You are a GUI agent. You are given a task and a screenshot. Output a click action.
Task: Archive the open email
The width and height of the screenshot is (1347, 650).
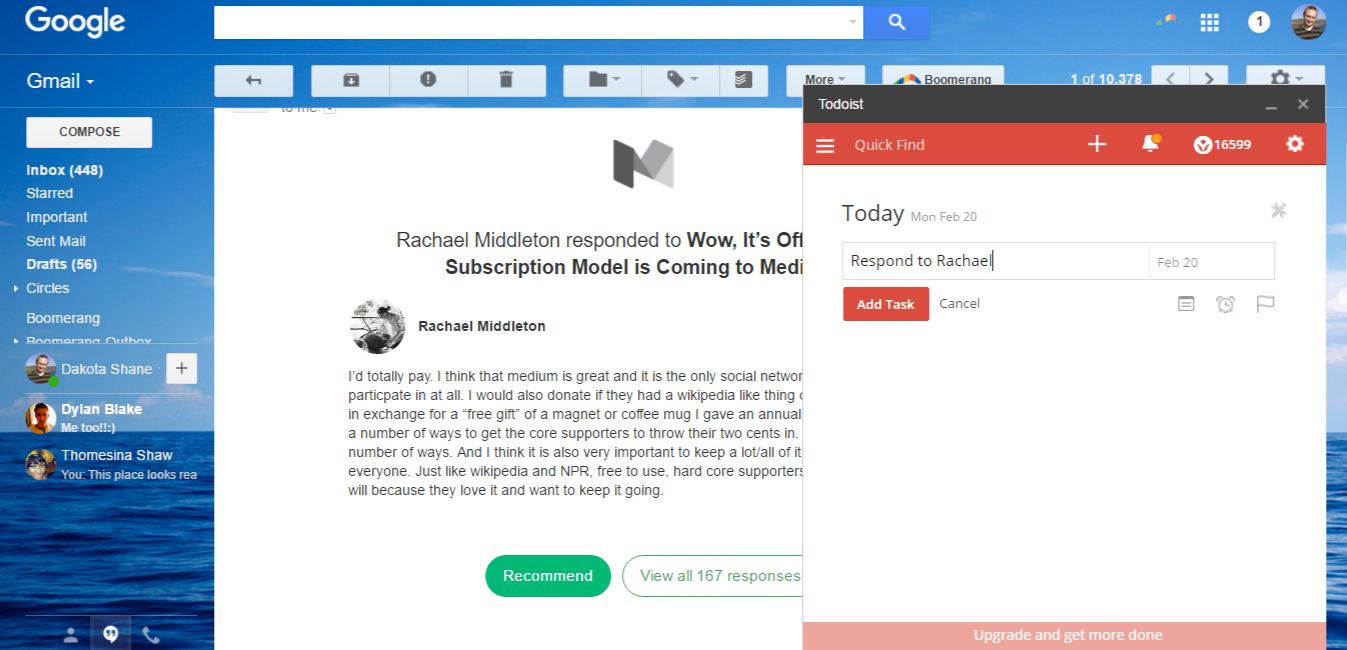(351, 80)
